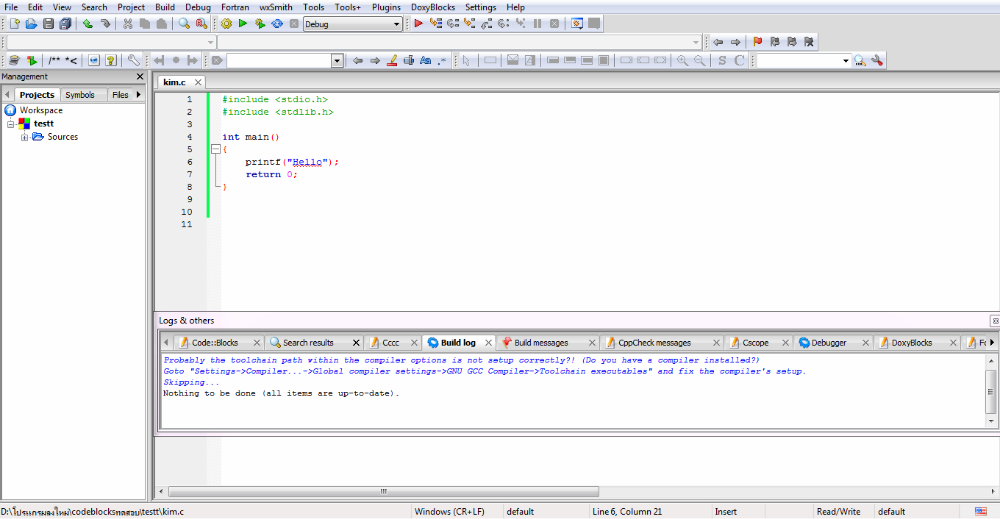Rebuild the project with the blue arrows icon
The width and height of the screenshot is (1000, 519).
[x=277, y=24]
